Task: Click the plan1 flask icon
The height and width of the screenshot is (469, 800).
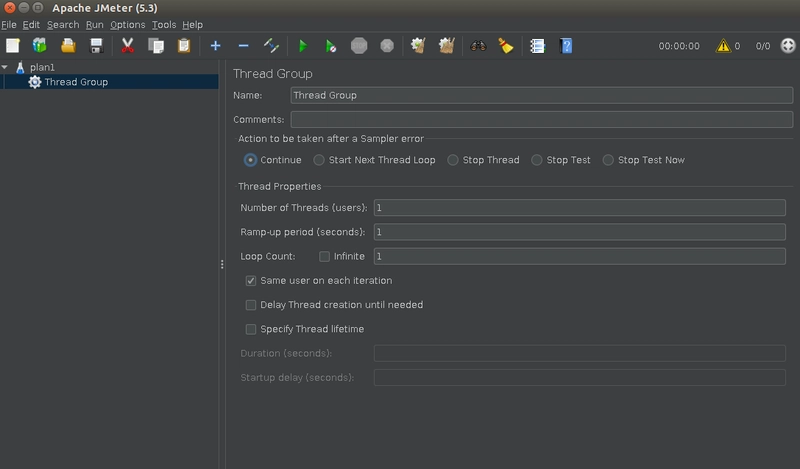Action: pos(20,67)
